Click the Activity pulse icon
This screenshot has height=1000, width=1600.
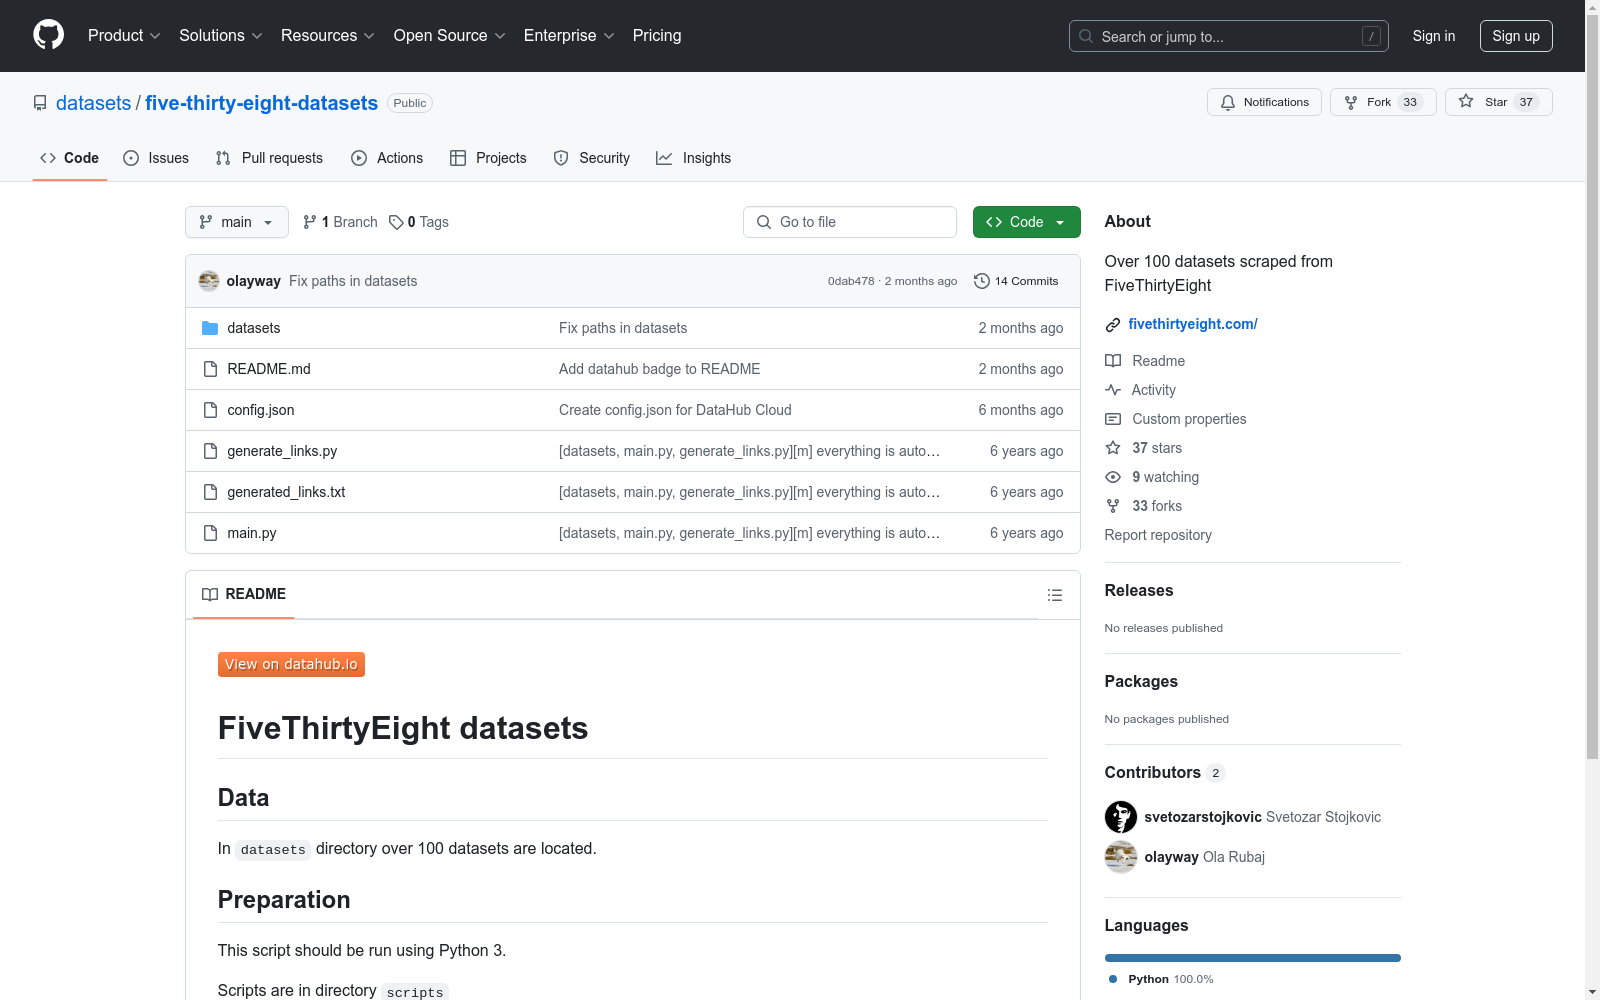coord(1113,390)
